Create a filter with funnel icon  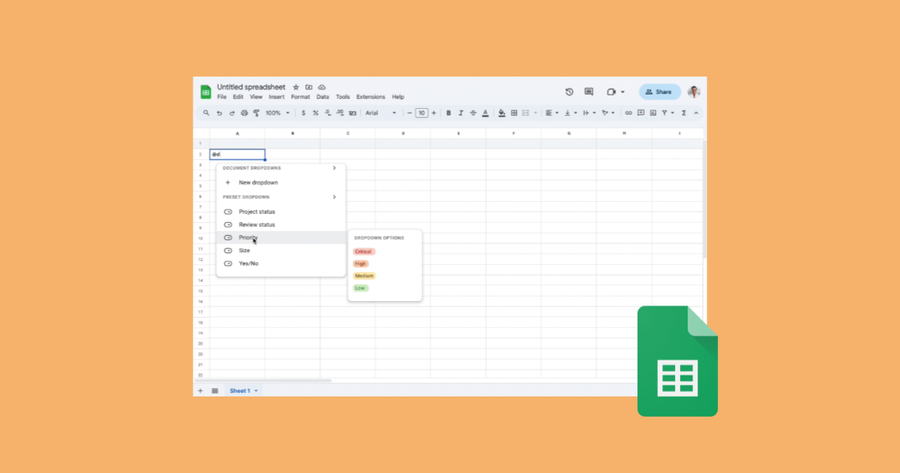coord(665,113)
